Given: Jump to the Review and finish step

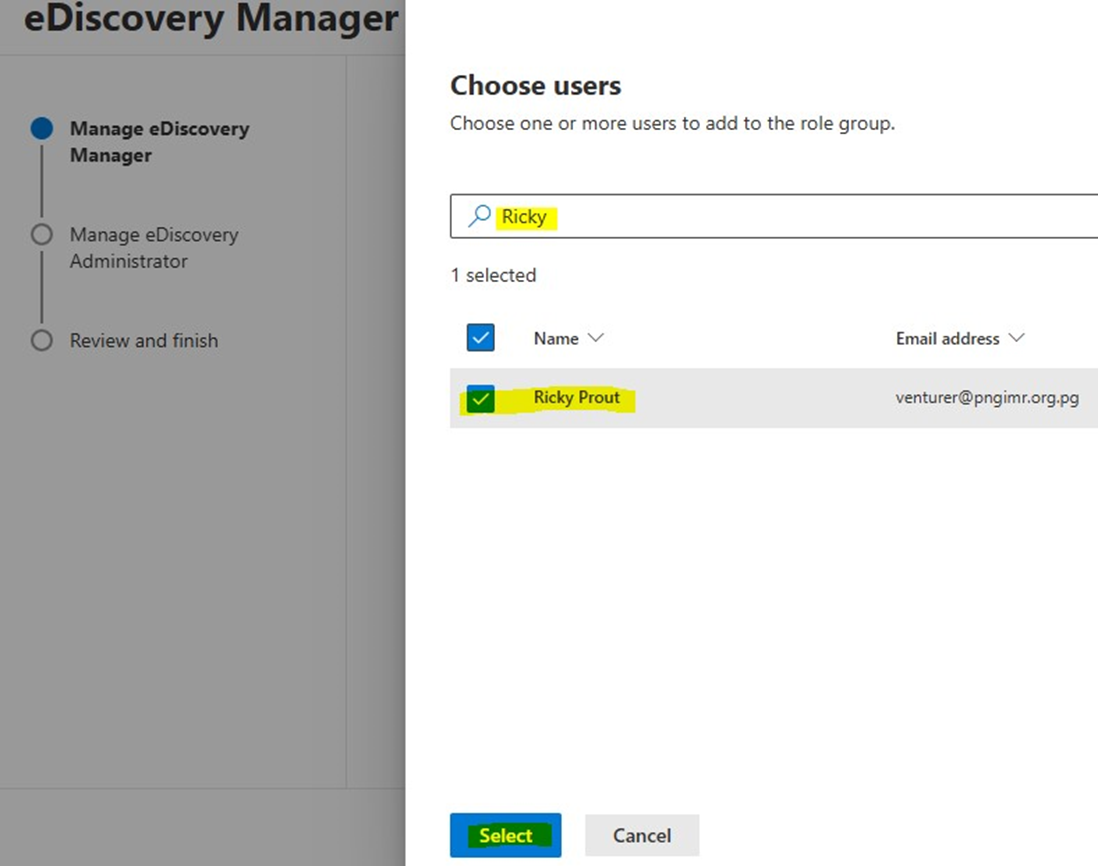Looking at the screenshot, I should click(144, 341).
